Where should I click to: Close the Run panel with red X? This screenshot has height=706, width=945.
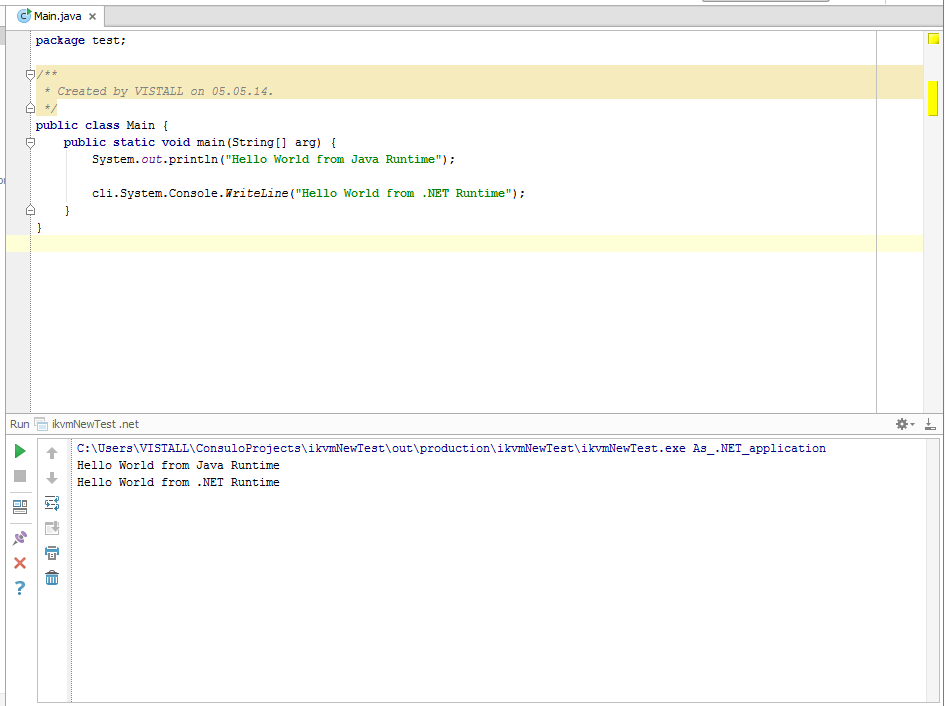(x=19, y=563)
